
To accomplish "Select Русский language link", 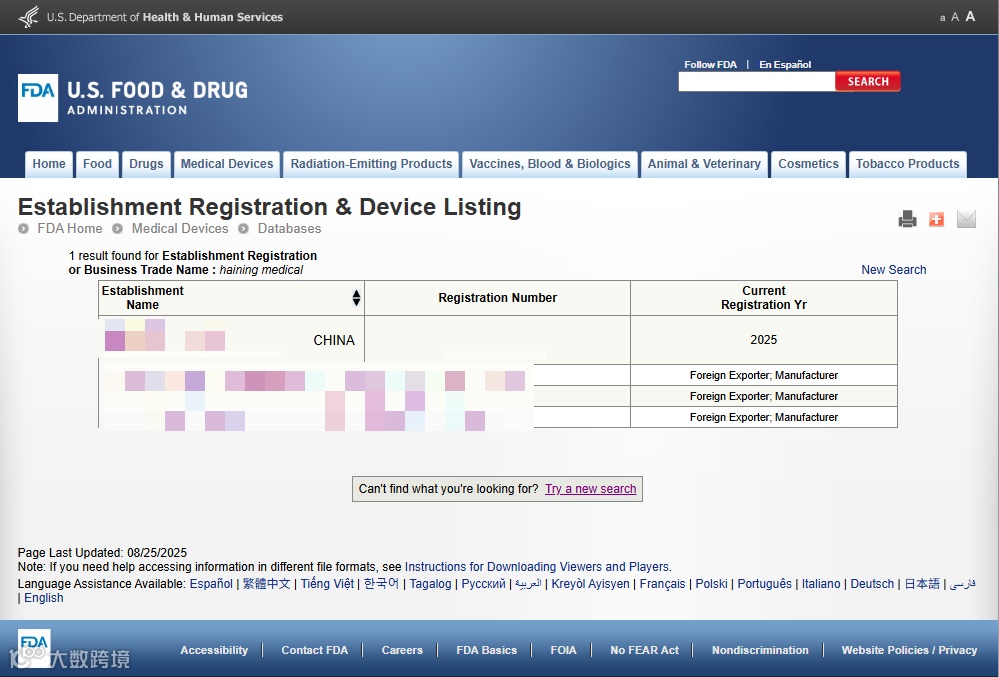I will pos(483,584).
